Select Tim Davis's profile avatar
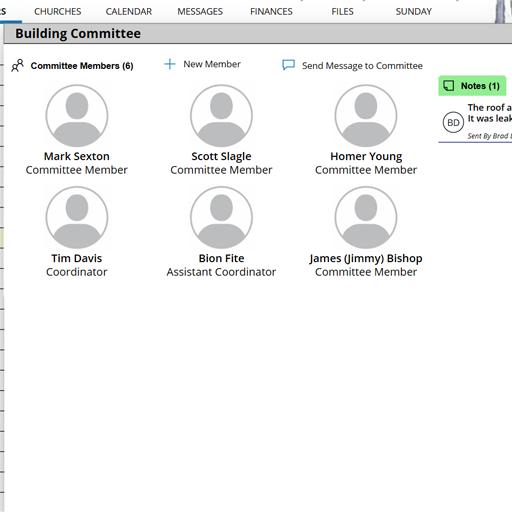512x512 pixels. 77,217
